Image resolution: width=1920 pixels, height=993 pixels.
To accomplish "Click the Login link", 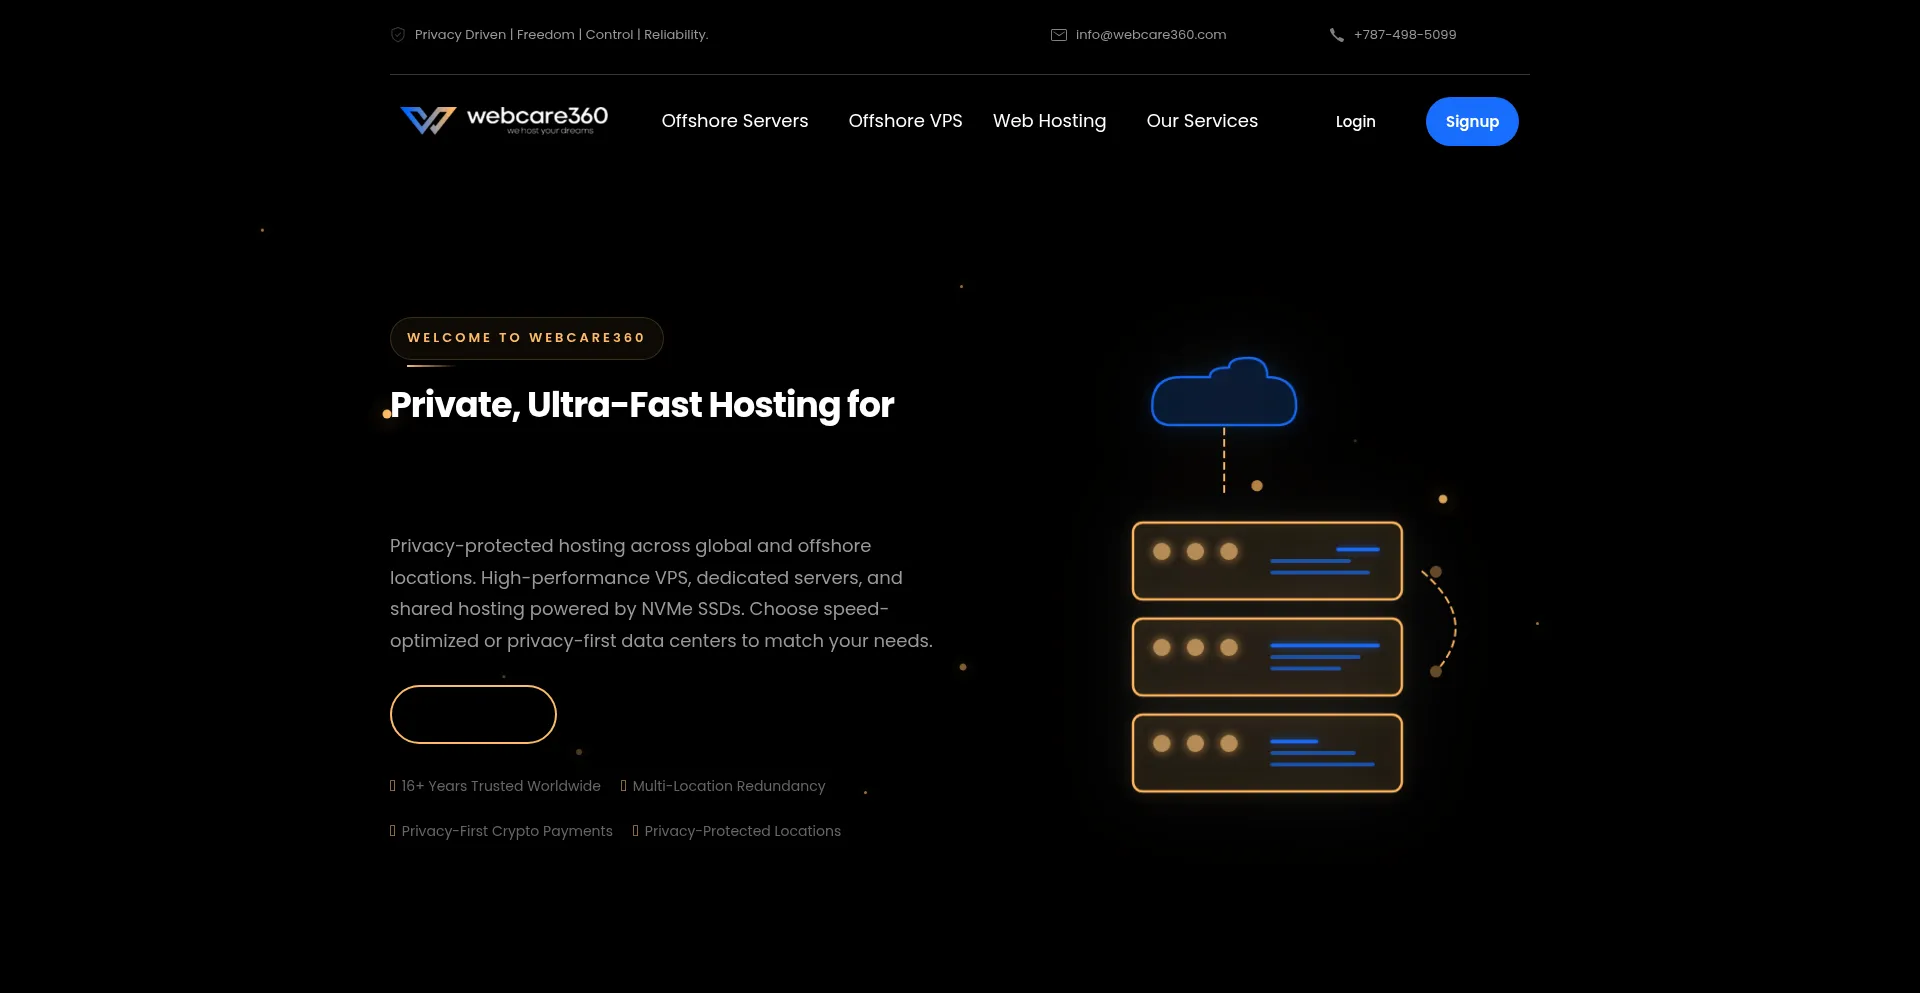I will pyautogui.click(x=1355, y=122).
